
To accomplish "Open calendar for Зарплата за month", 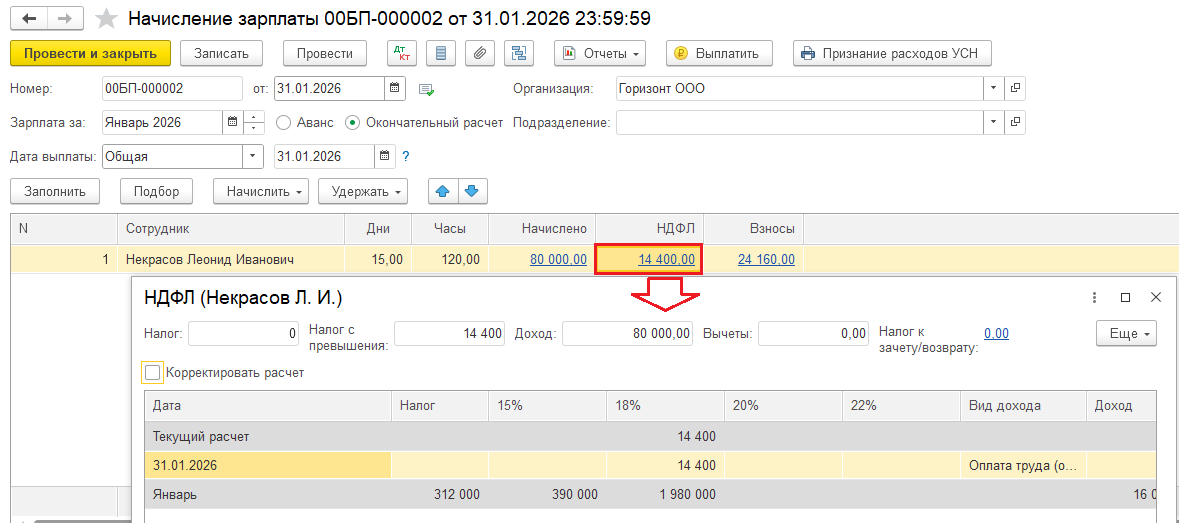I will click(x=232, y=122).
